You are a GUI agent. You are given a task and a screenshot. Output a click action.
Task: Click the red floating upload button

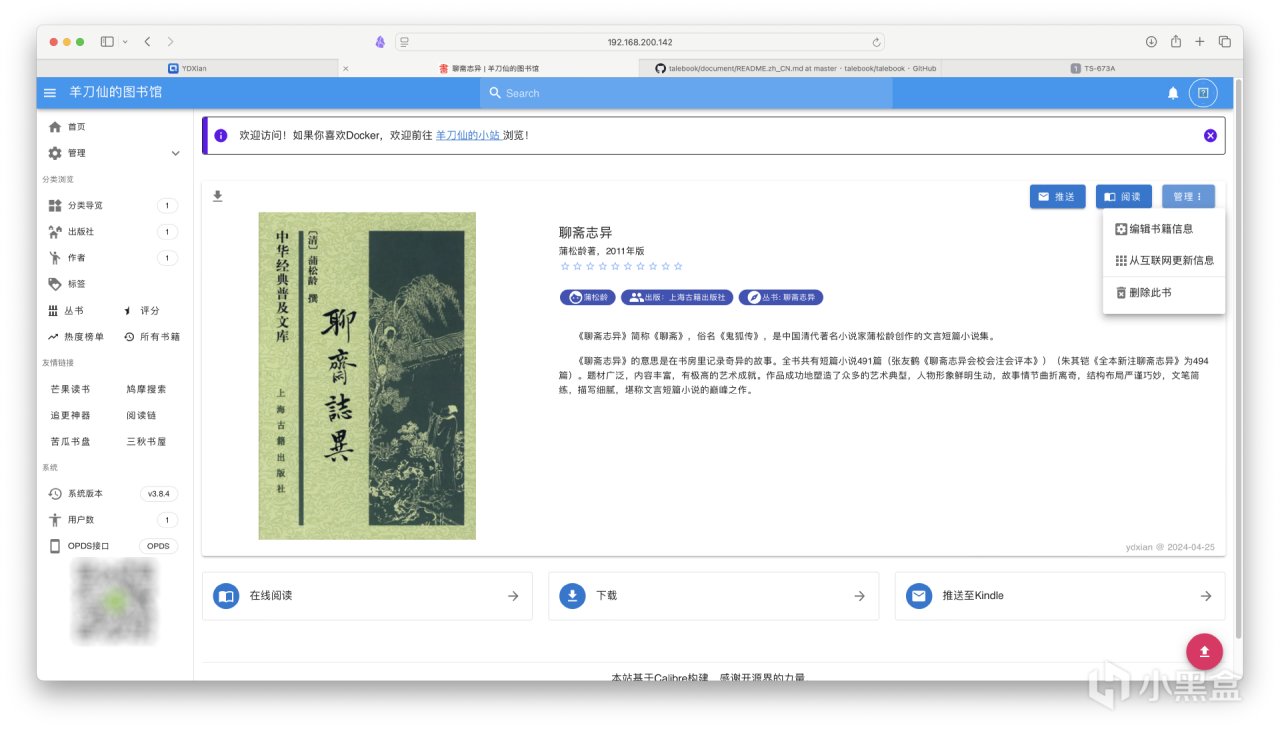1204,652
